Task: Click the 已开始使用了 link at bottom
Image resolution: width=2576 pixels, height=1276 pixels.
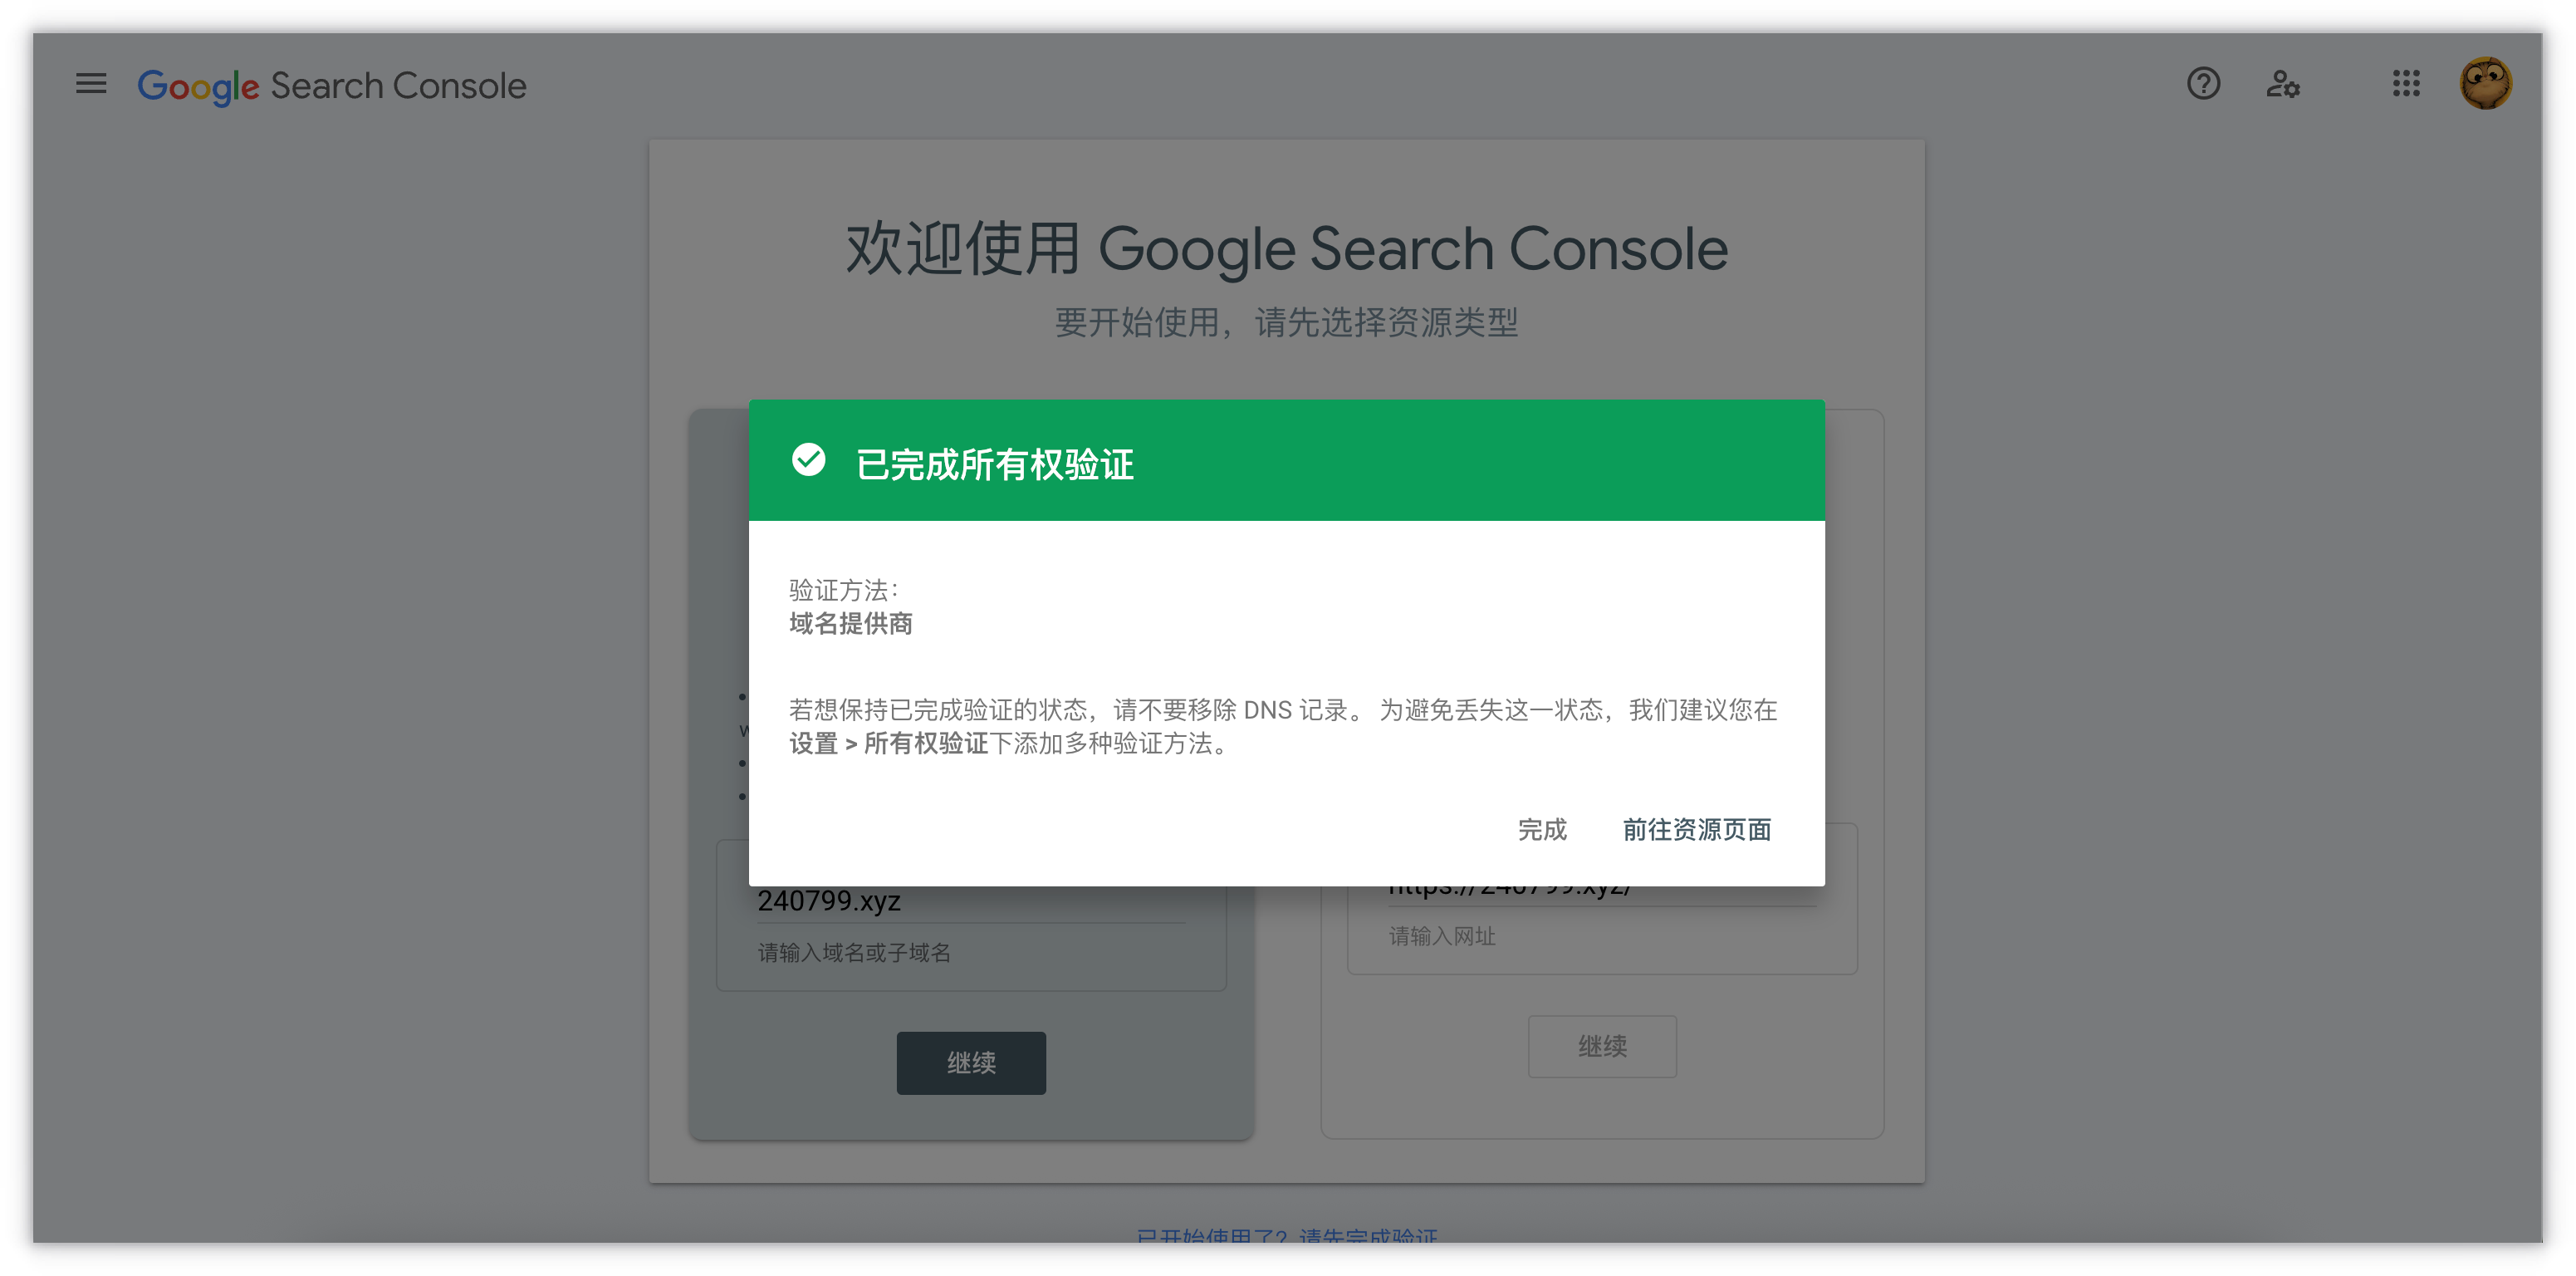Action: [x=1287, y=1235]
